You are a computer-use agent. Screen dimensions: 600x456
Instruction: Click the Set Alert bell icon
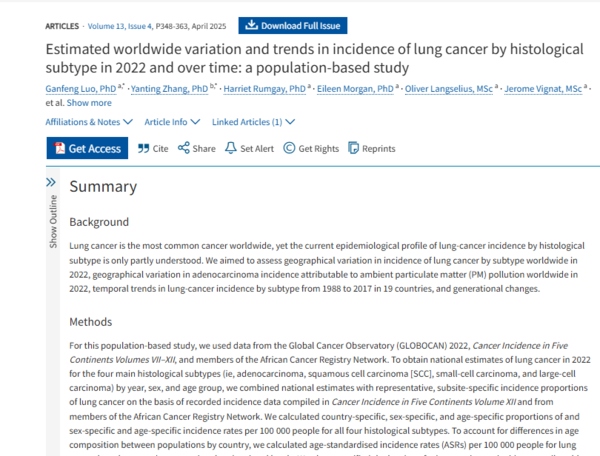[232, 148]
